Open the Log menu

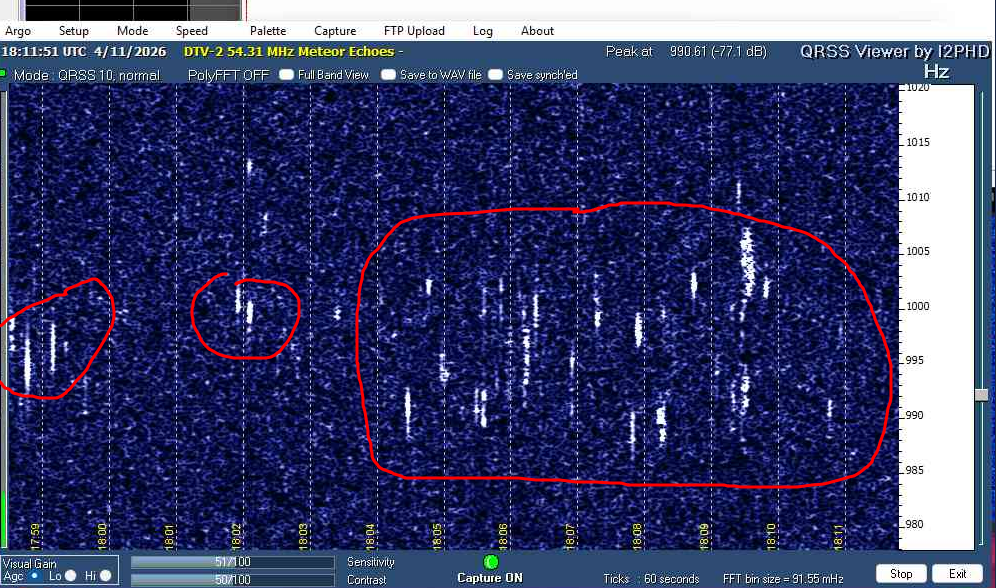(x=483, y=31)
